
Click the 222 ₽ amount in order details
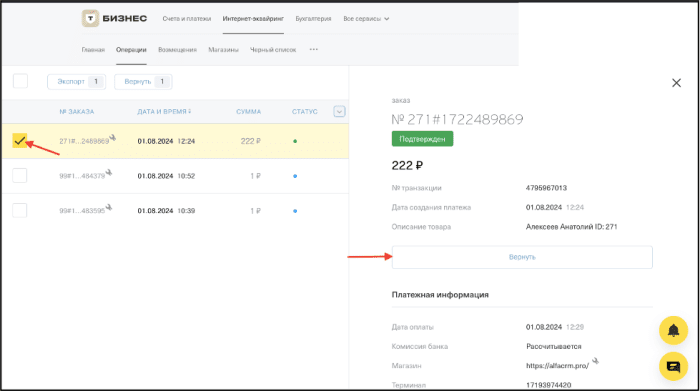pyautogui.click(x=407, y=166)
